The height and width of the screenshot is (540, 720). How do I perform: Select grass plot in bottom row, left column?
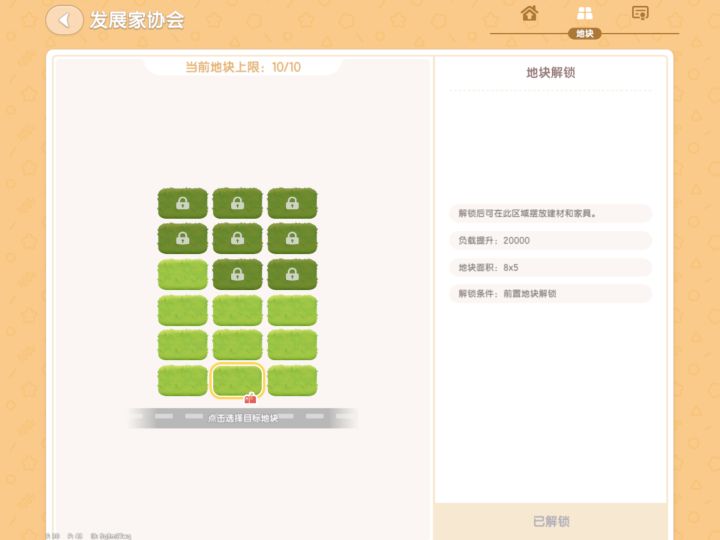(183, 380)
